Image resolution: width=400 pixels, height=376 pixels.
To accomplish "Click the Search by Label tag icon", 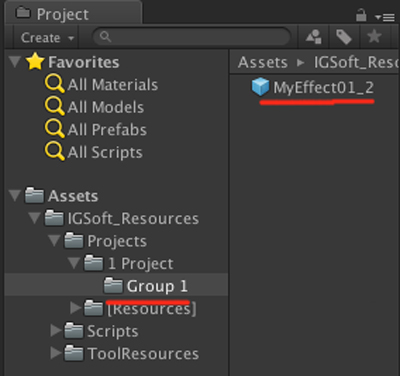I will click(x=344, y=37).
